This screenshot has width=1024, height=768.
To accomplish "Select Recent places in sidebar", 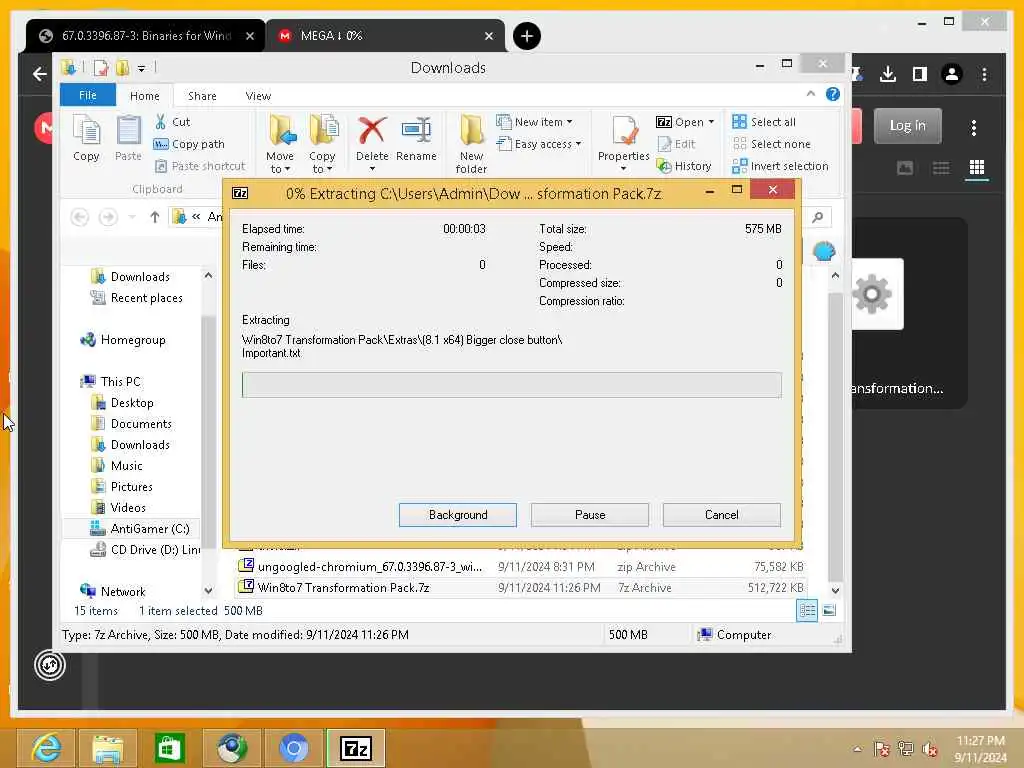I will point(137,298).
